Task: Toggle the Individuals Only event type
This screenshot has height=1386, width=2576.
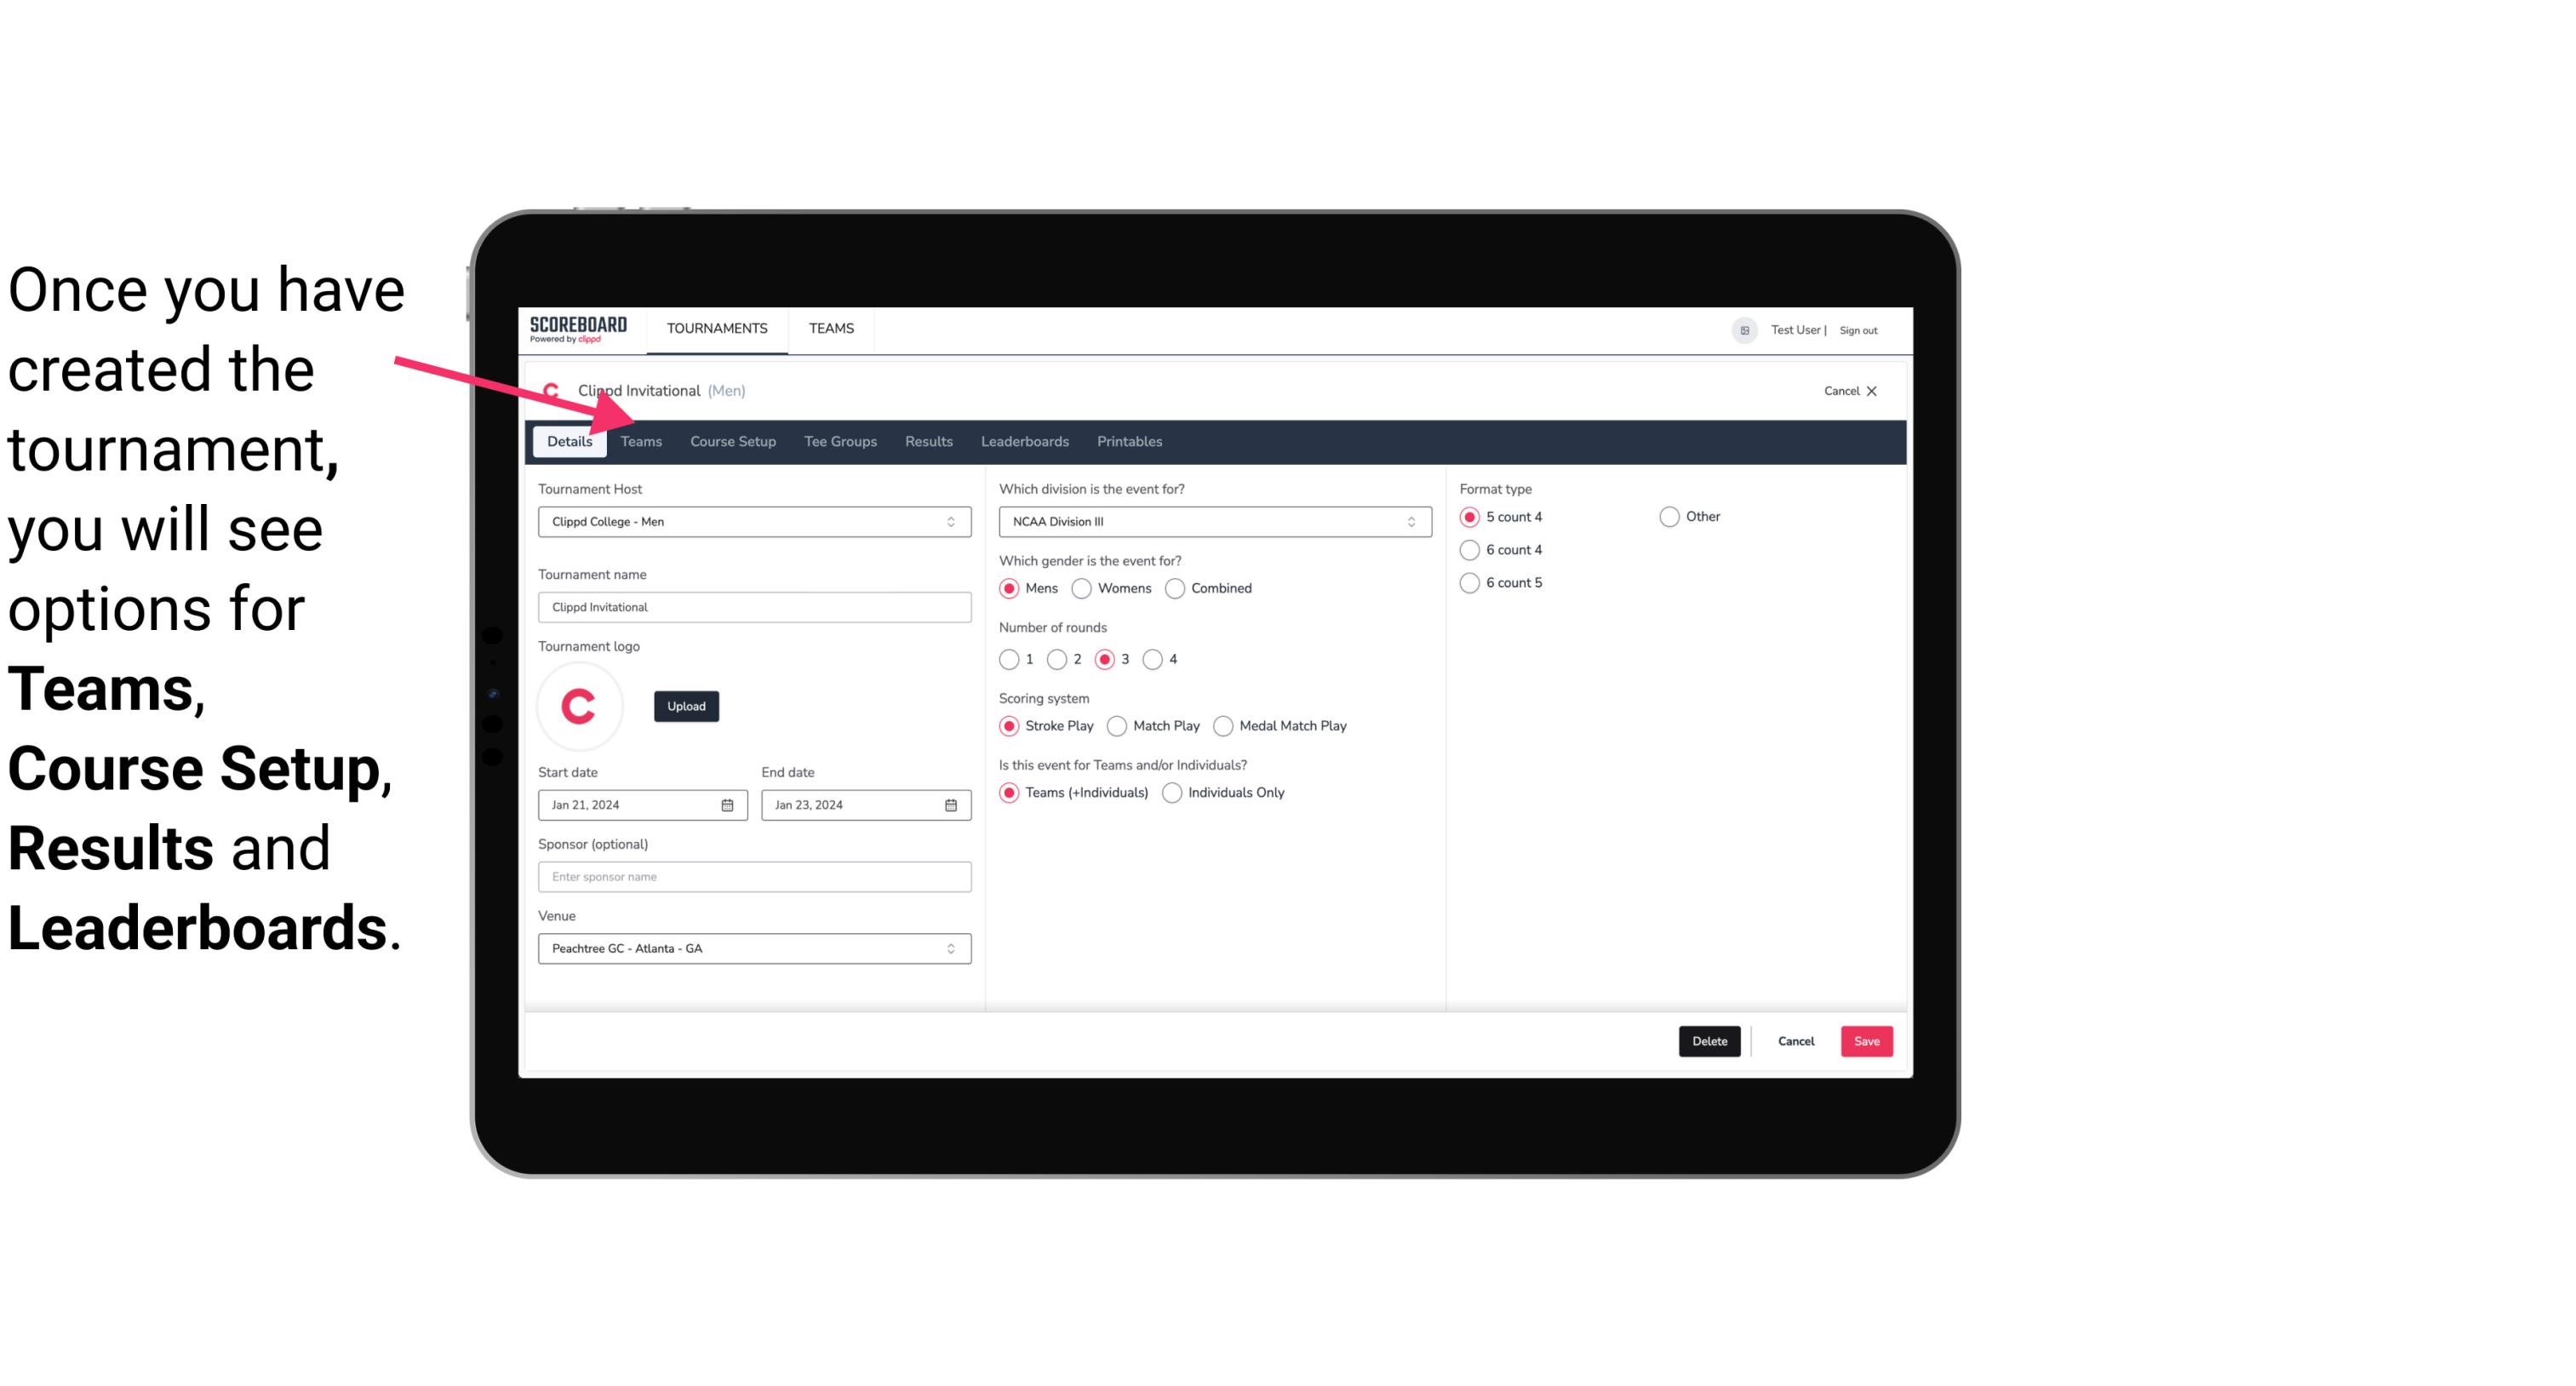Action: (x=1172, y=792)
